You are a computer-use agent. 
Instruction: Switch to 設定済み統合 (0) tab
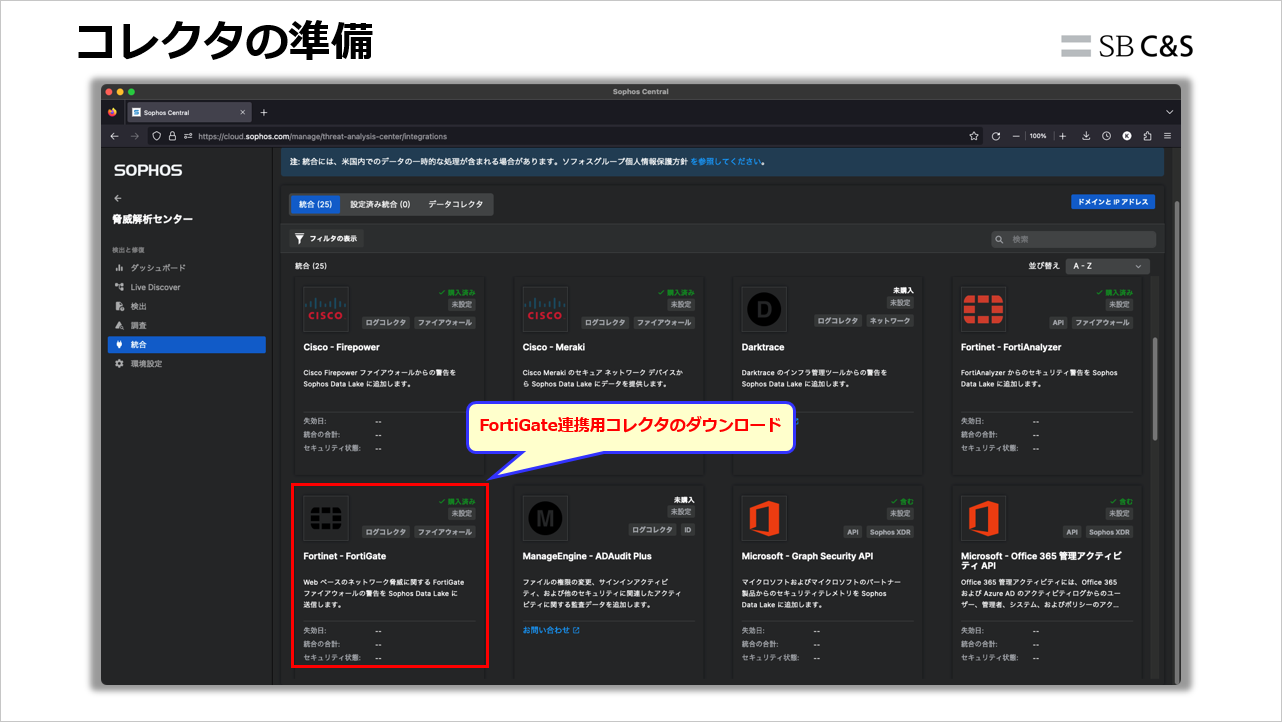(x=380, y=204)
